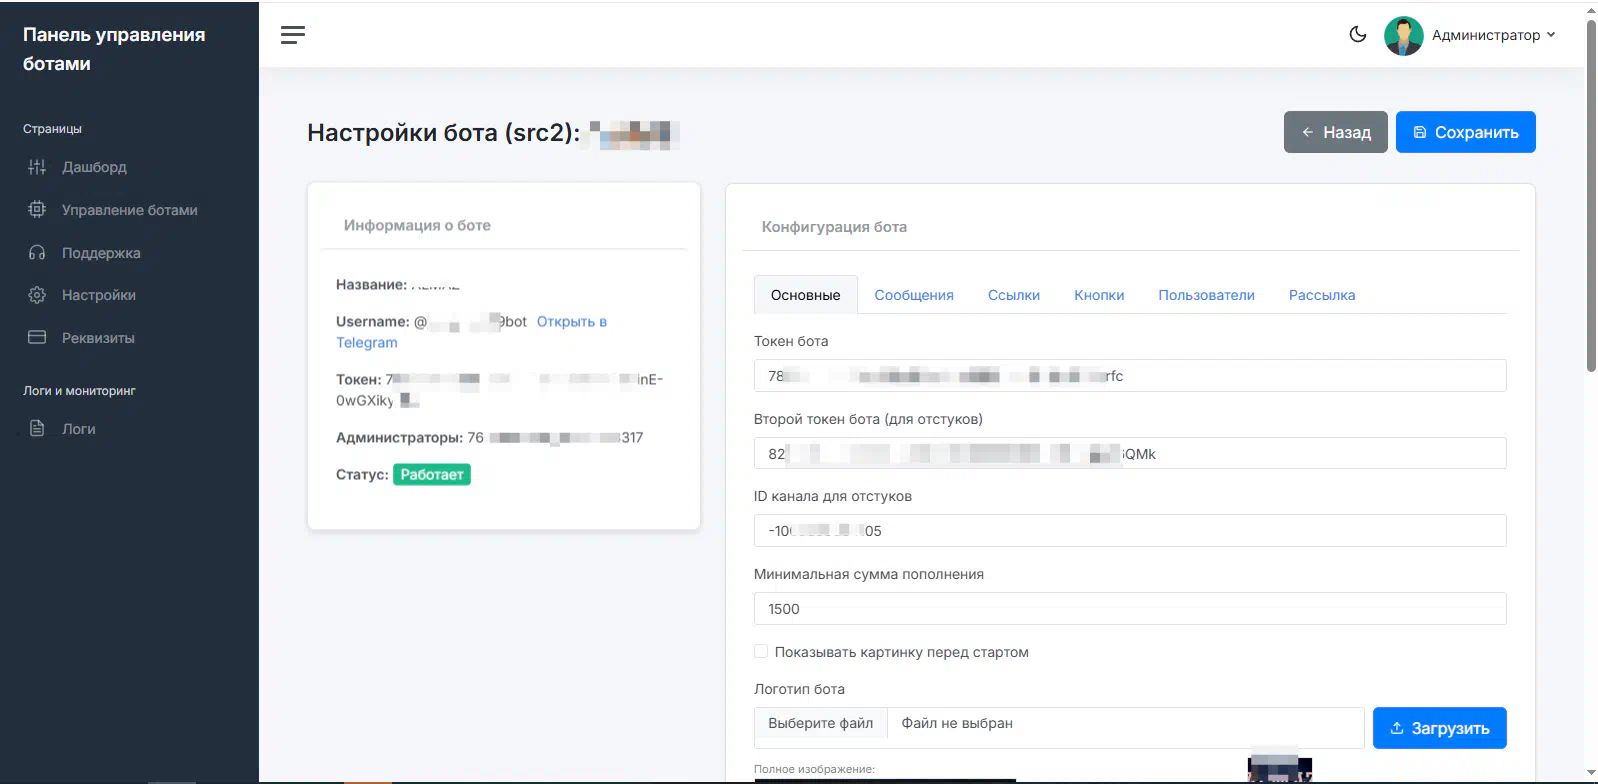The height and width of the screenshot is (784, 1598).
Task: Click the Логи document icon
Action: [37, 429]
